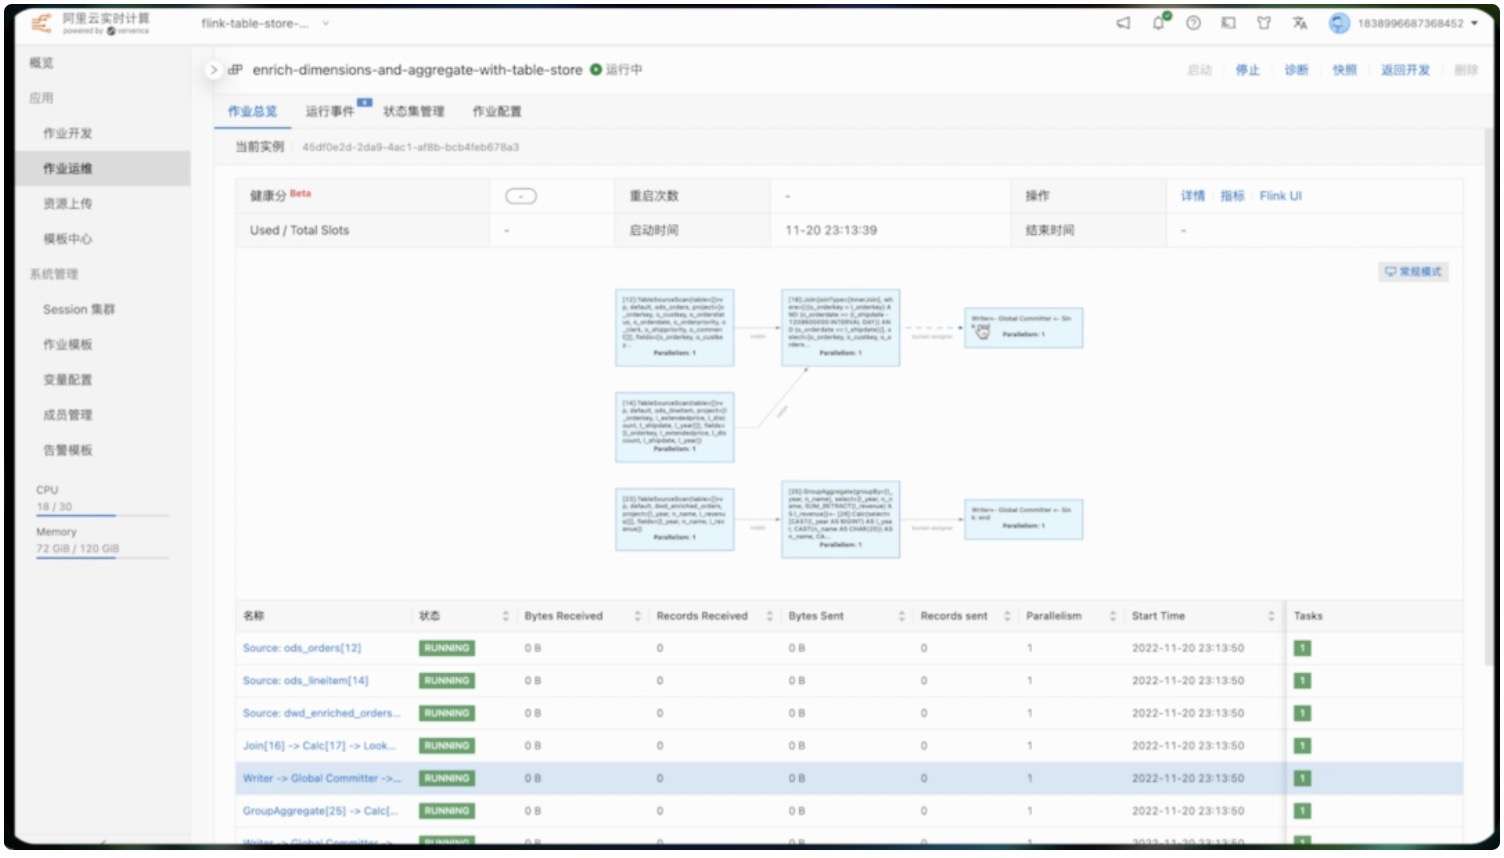
Task: Switch to the 状态集管理 tab
Action: pyautogui.click(x=414, y=111)
